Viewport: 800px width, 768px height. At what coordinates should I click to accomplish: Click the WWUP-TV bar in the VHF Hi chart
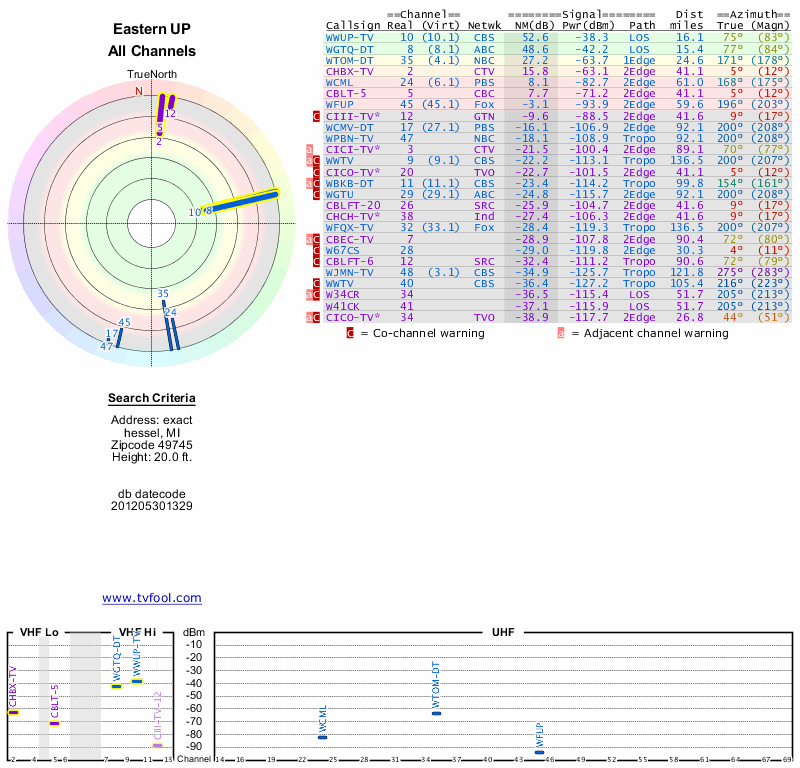coord(137,681)
